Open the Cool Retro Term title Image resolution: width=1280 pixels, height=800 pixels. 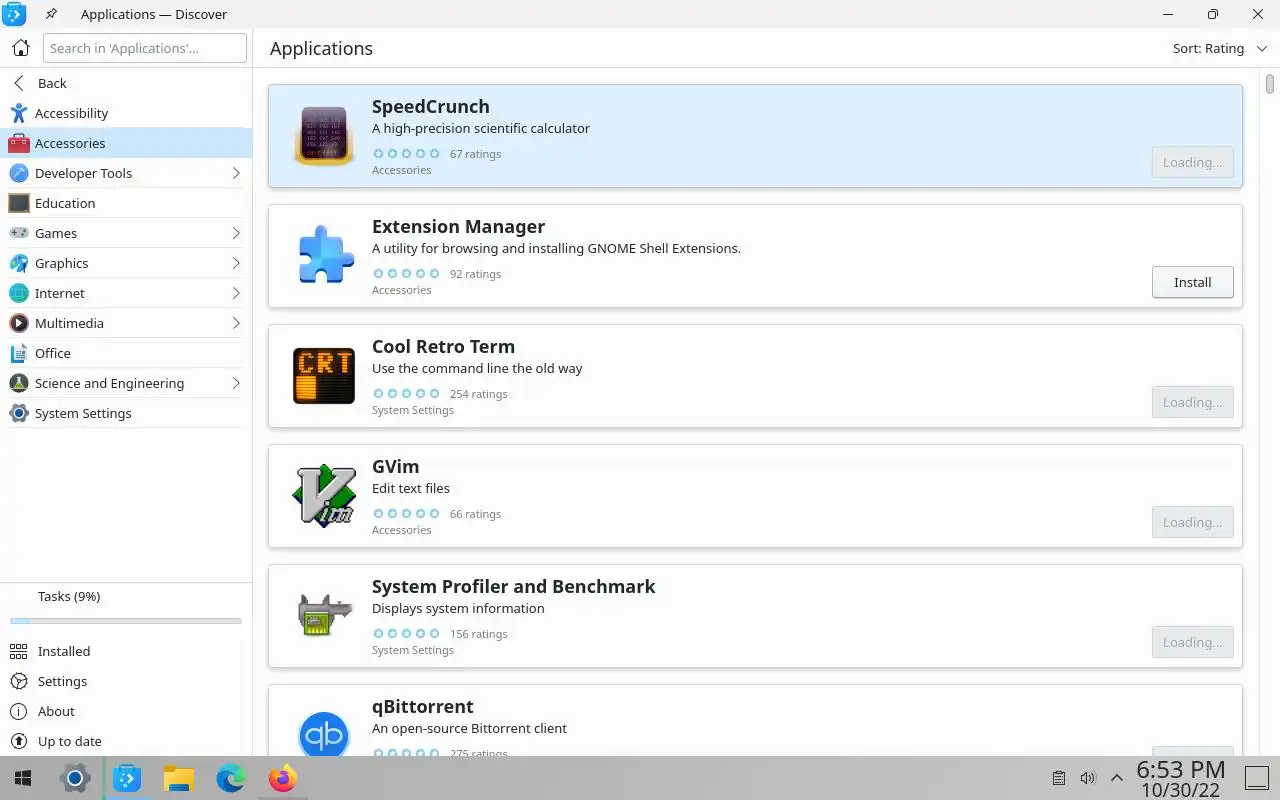[x=443, y=346]
